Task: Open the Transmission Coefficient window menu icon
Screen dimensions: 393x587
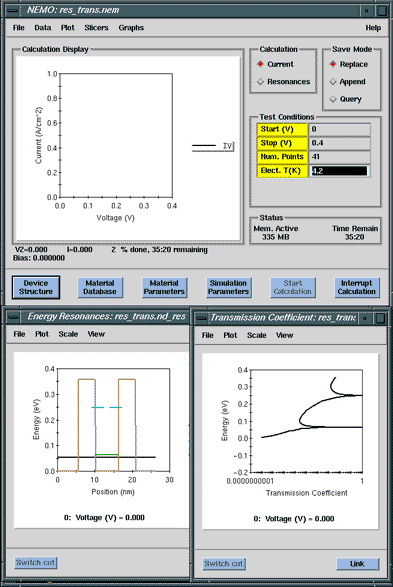Action: (x=202, y=318)
